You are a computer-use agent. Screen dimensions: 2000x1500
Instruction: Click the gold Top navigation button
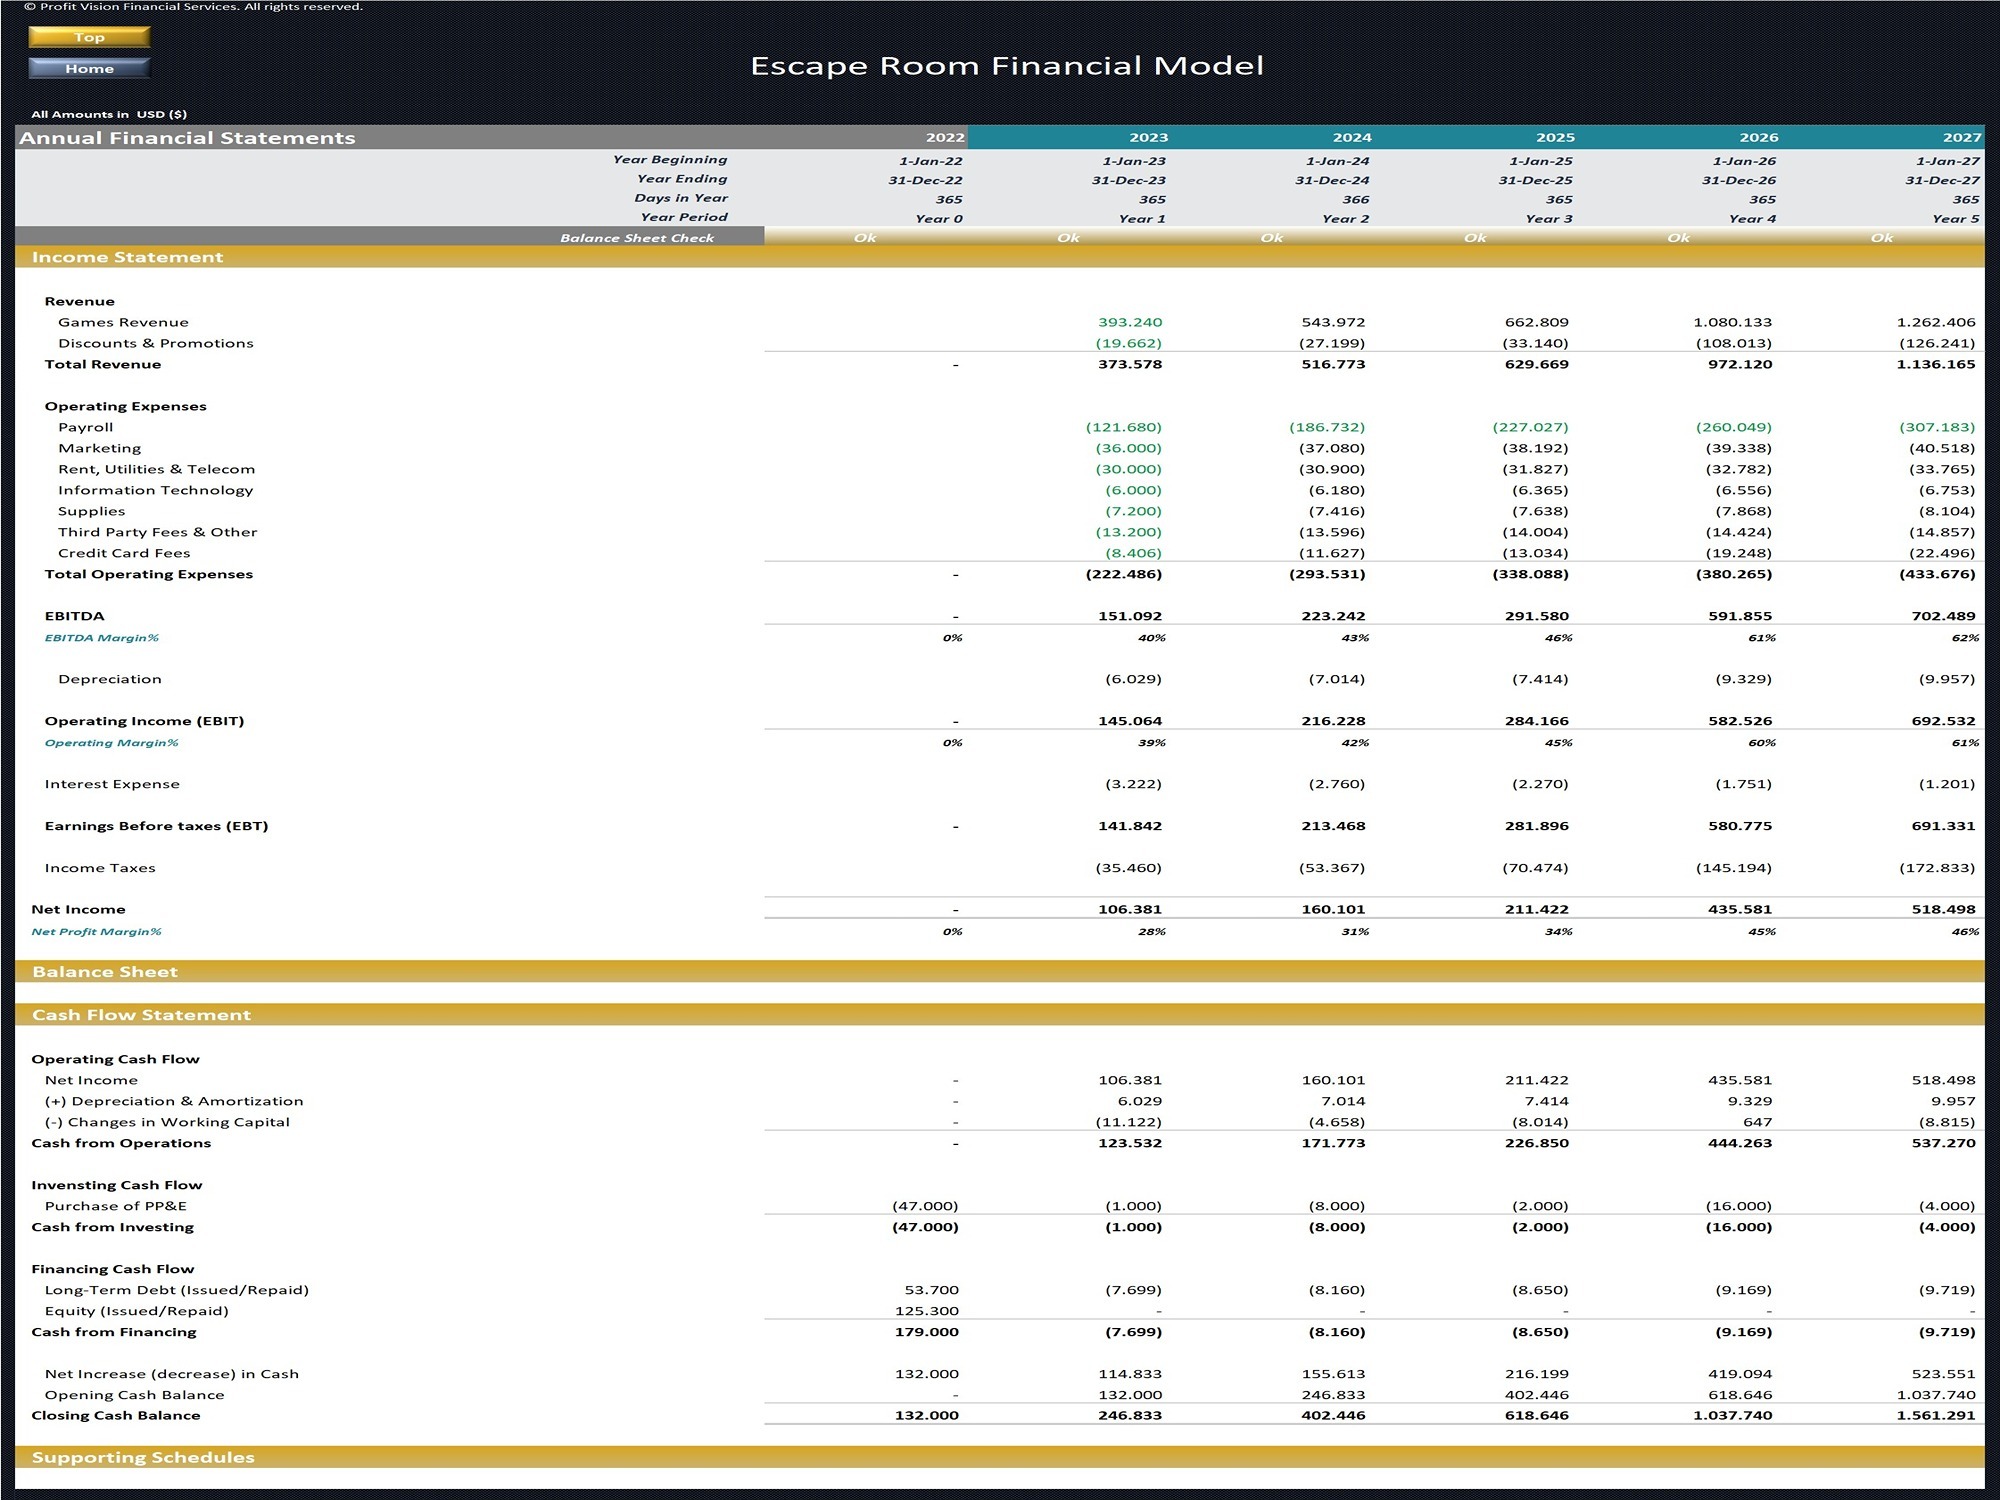coord(89,37)
